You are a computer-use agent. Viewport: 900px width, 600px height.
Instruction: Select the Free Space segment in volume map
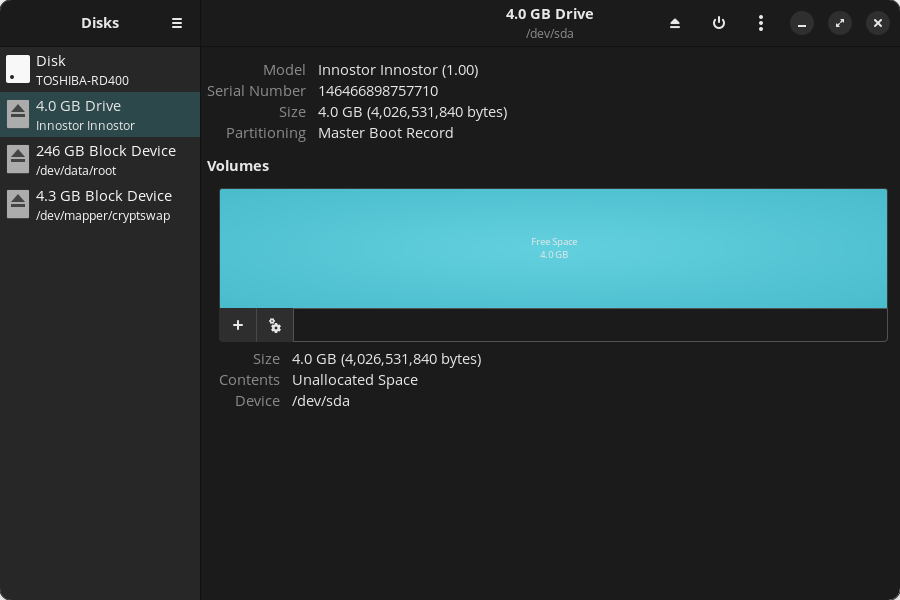(553, 247)
